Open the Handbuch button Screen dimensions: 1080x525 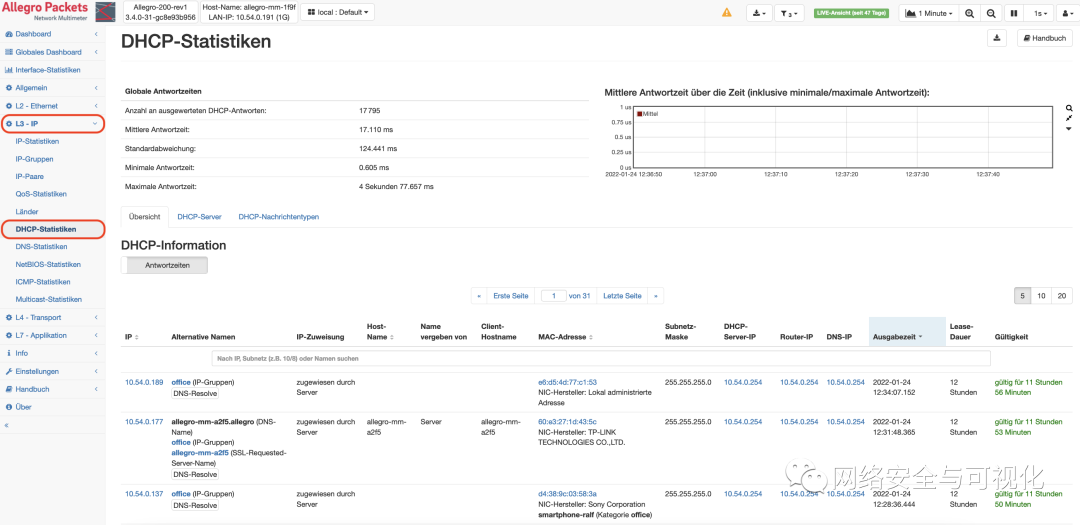click(x=1045, y=38)
